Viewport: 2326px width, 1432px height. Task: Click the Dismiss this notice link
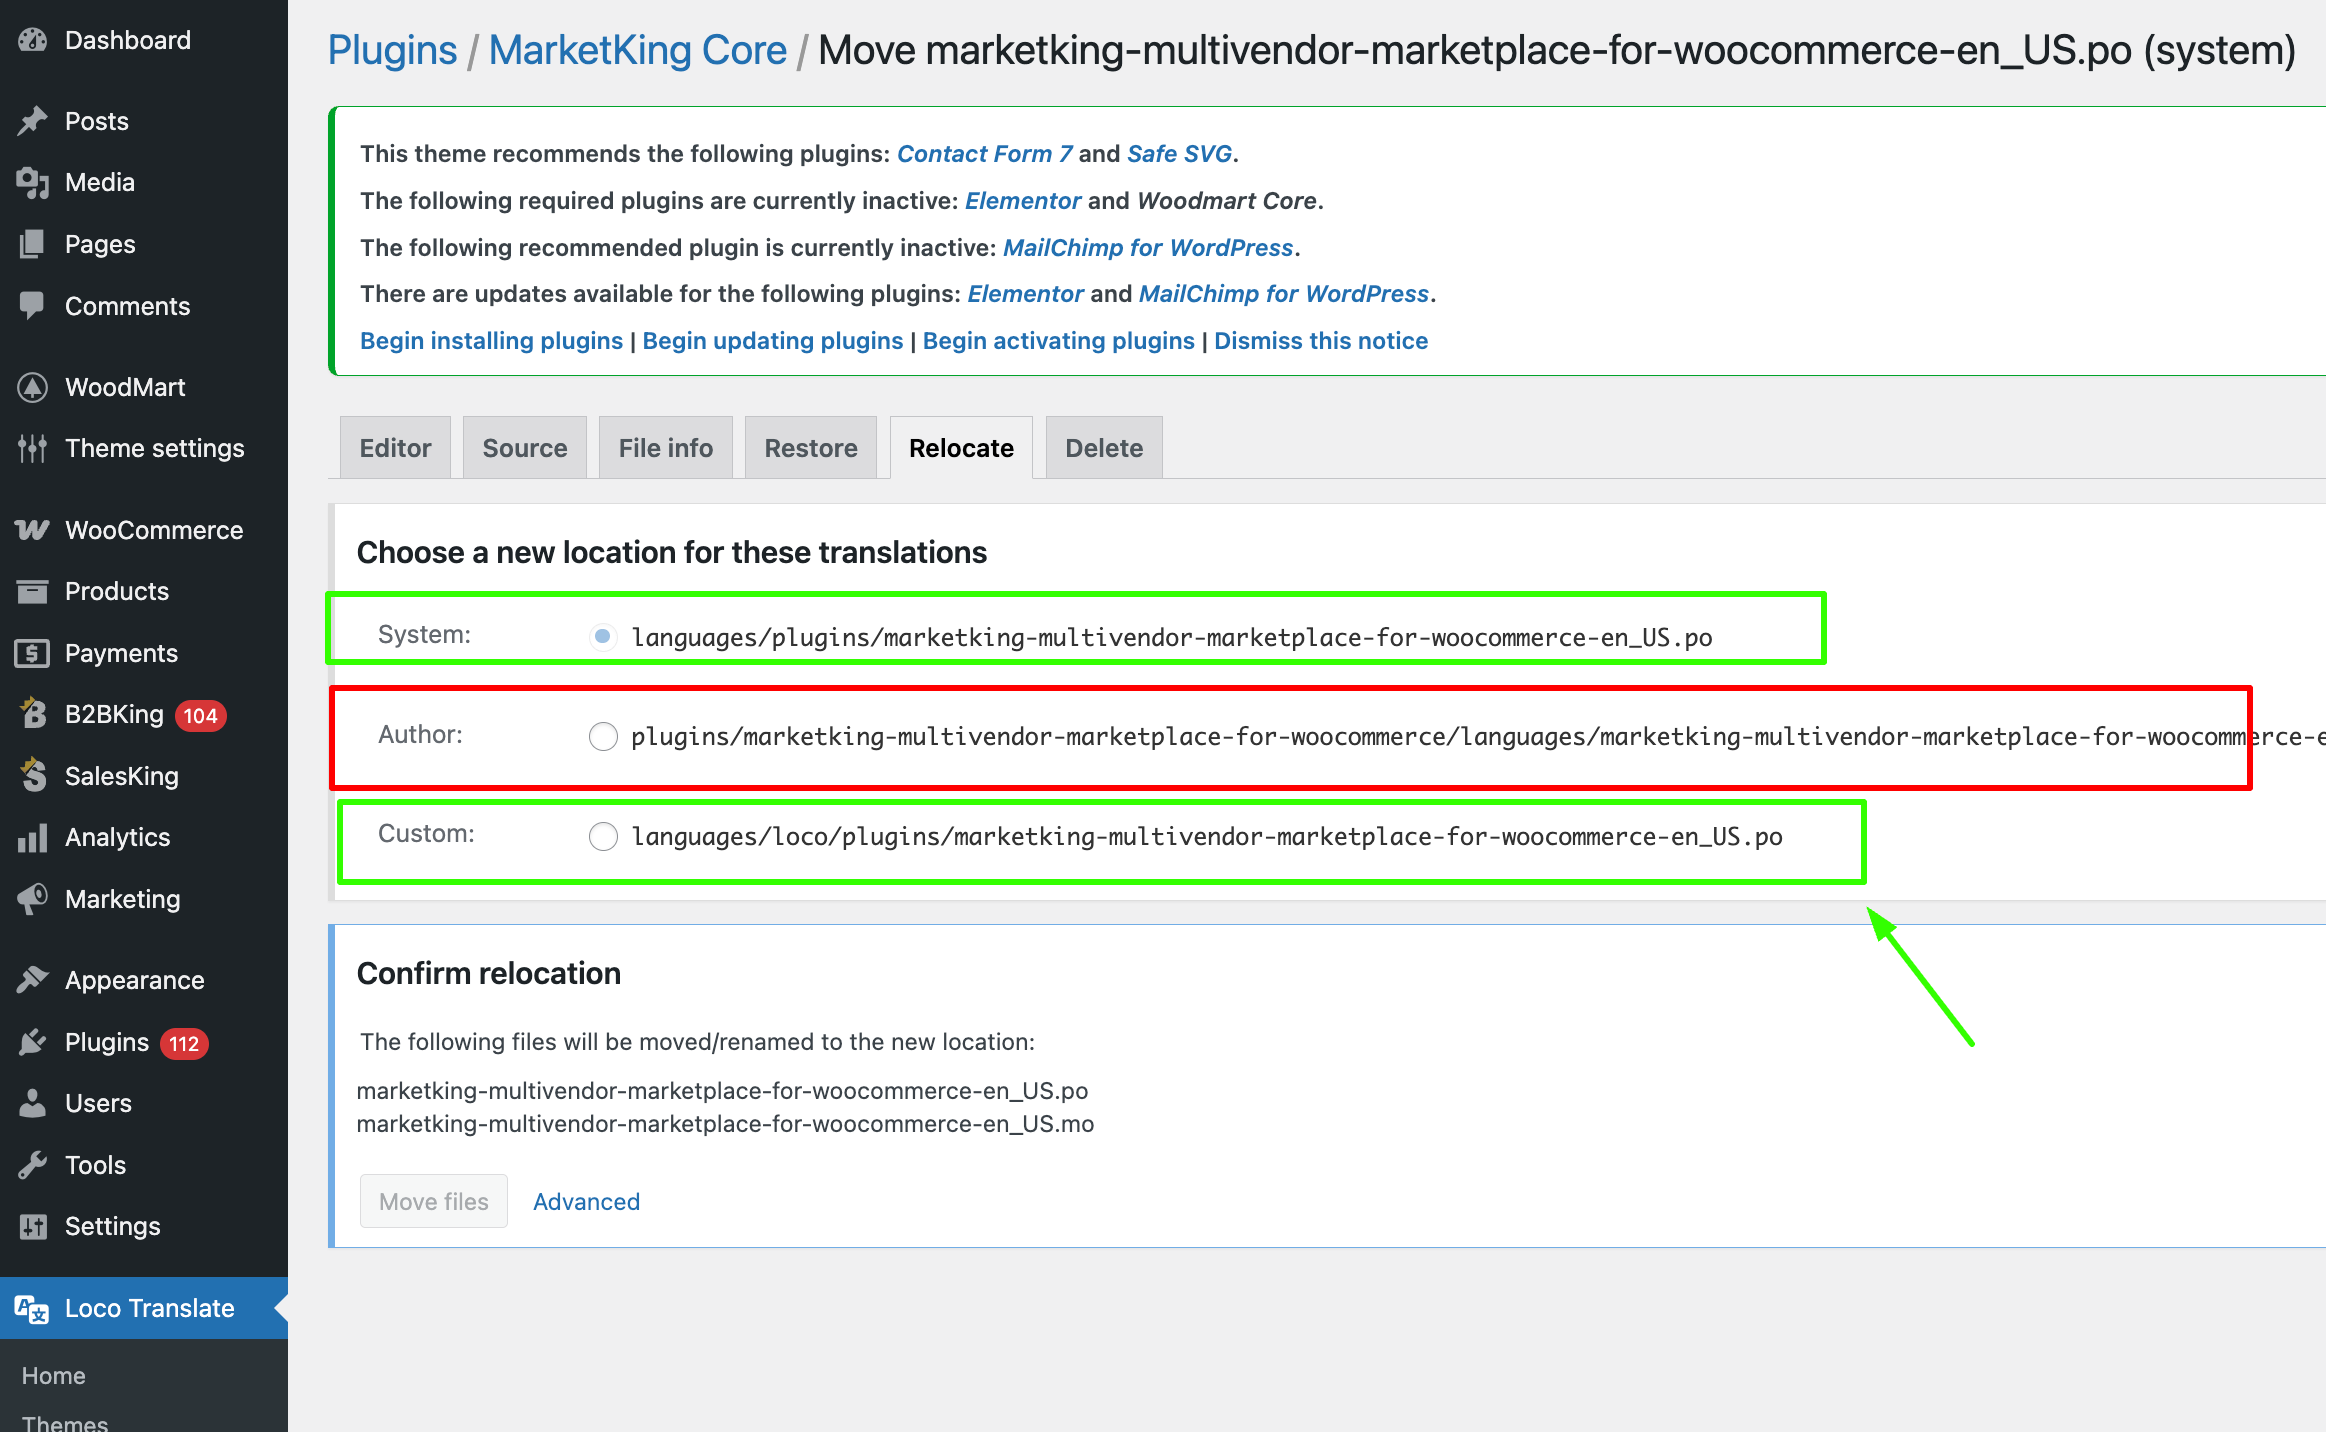1320,341
